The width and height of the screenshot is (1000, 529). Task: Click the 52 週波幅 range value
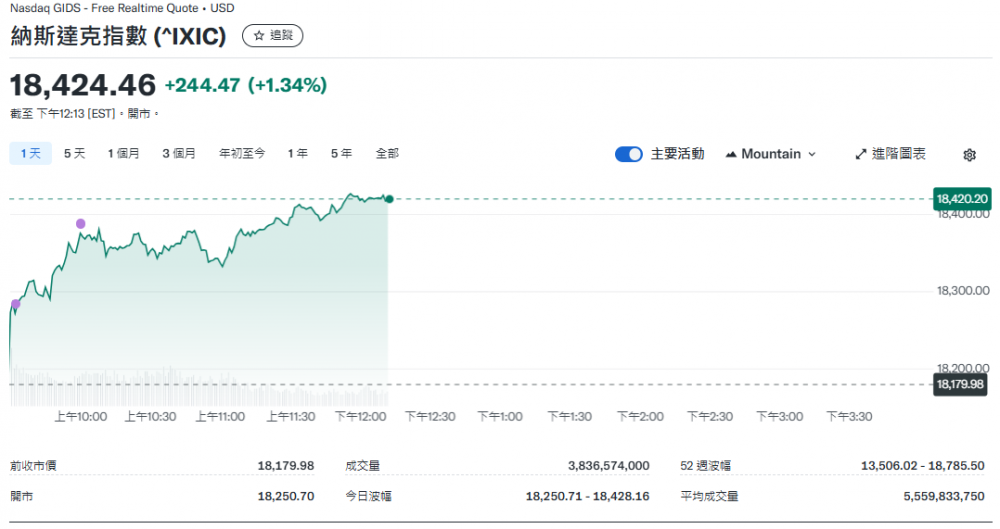922,466
